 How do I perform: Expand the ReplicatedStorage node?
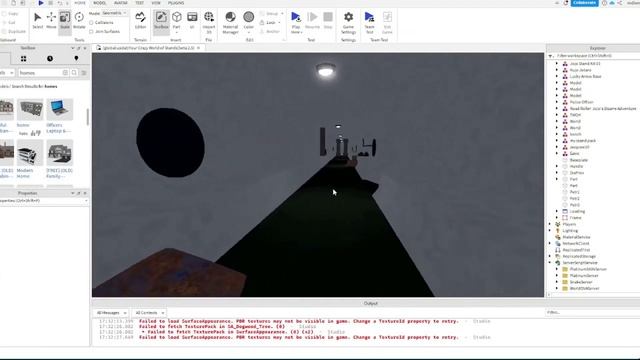click(x=550, y=256)
